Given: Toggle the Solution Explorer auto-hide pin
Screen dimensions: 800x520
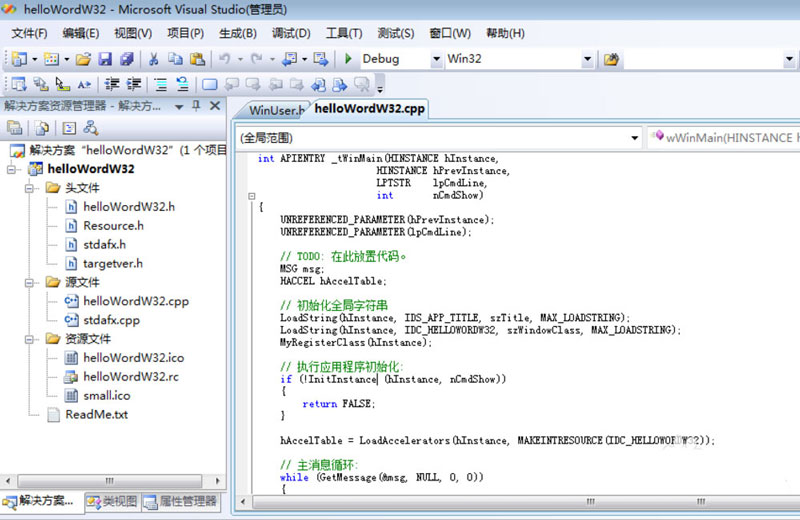Looking at the screenshot, I should click(x=196, y=105).
